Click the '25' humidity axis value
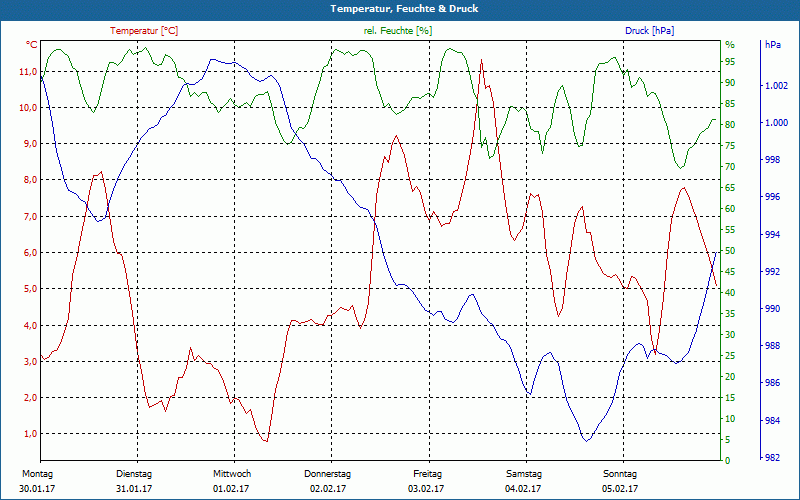This screenshot has width=800, height=500. point(730,356)
